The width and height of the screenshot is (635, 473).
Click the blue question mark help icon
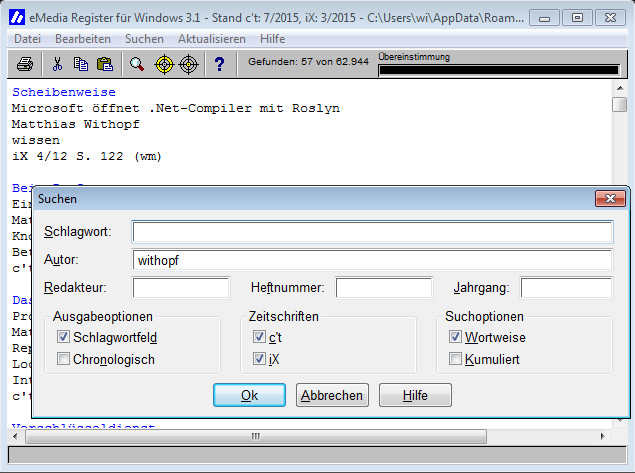coord(219,65)
